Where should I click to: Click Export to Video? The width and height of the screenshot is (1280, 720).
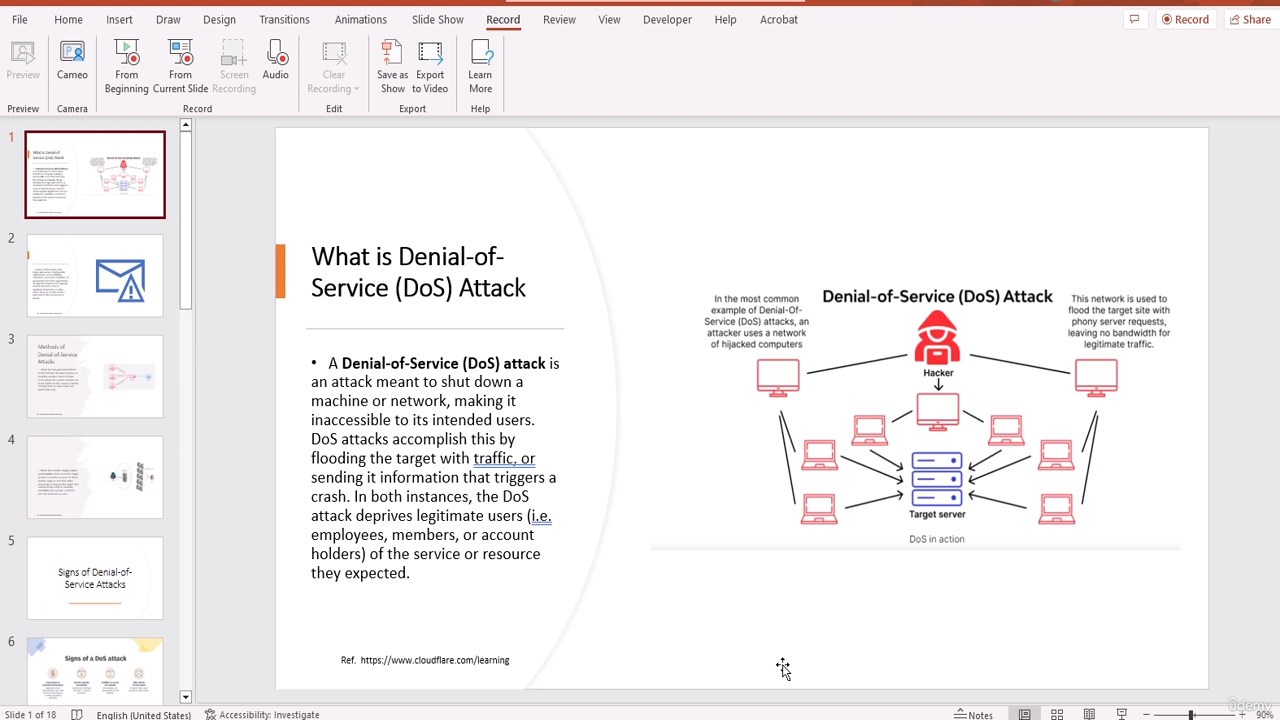(430, 65)
